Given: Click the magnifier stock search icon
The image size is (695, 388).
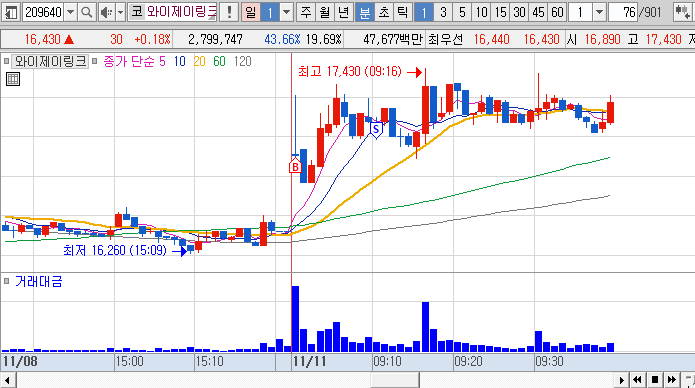Looking at the screenshot, I should 87,12.
